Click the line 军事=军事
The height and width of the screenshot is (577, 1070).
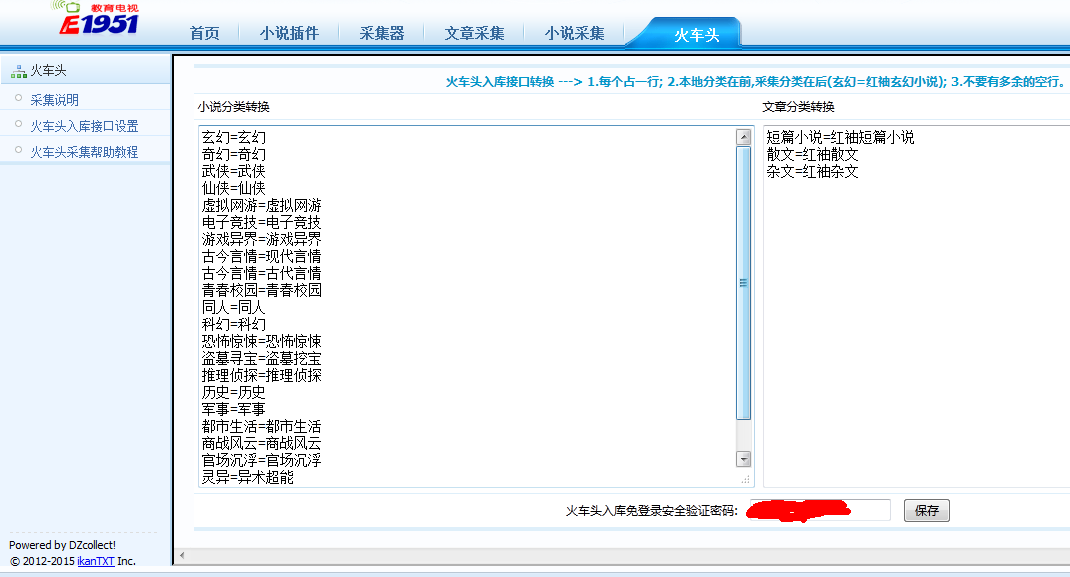[233, 410]
